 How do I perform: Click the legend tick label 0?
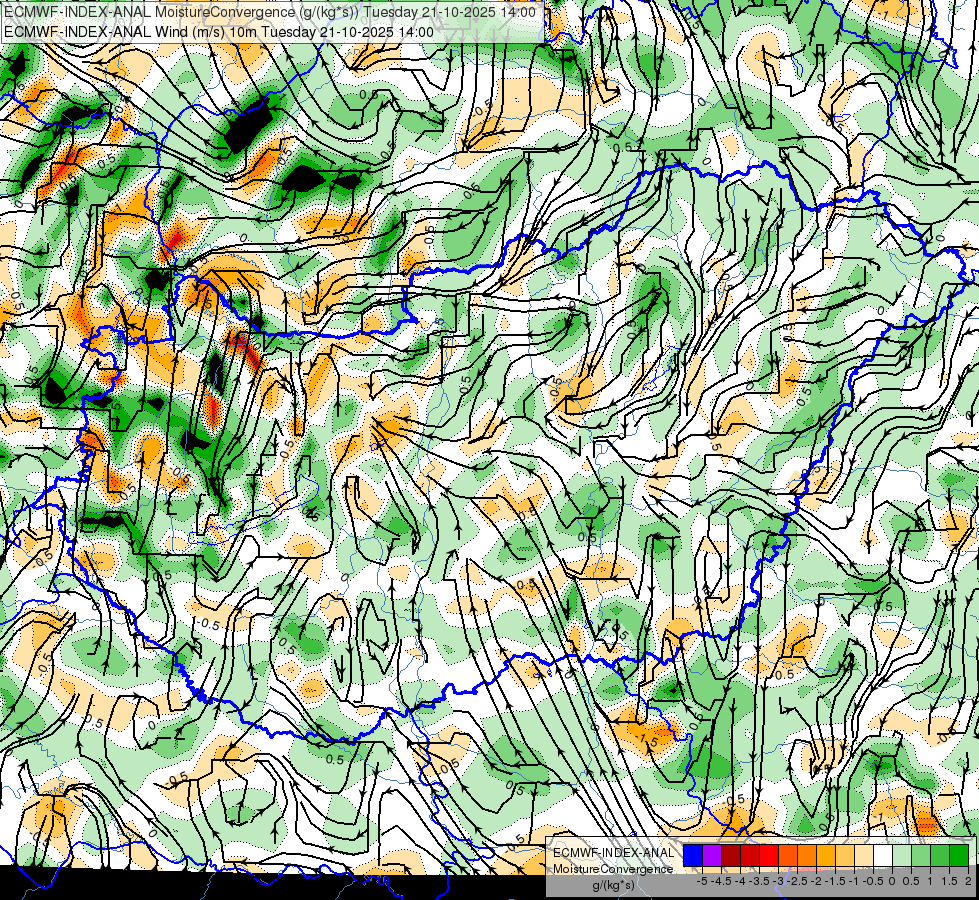892,881
